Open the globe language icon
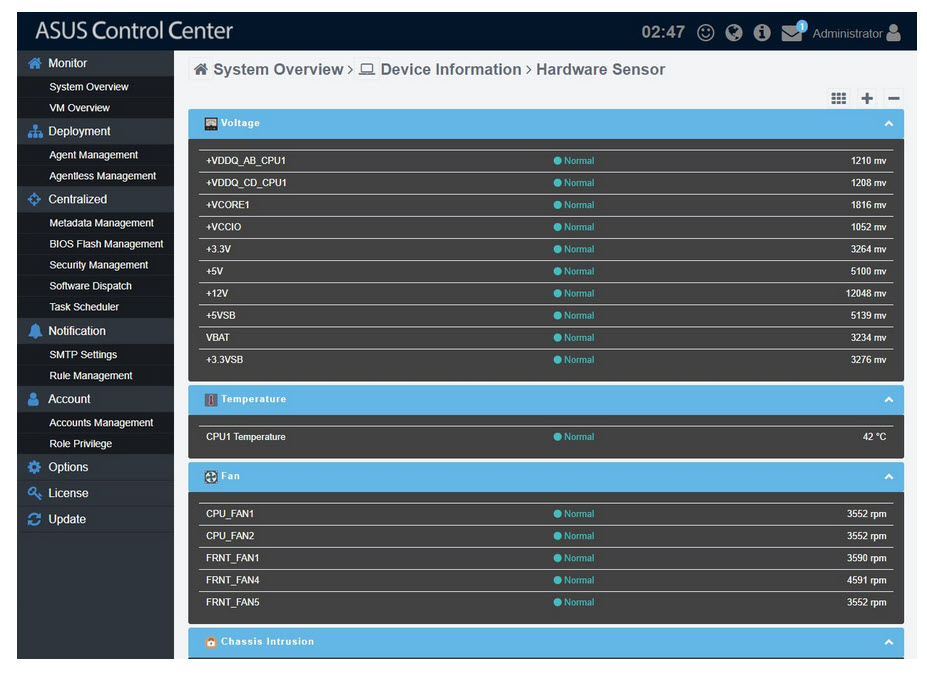927x677 pixels. click(734, 33)
